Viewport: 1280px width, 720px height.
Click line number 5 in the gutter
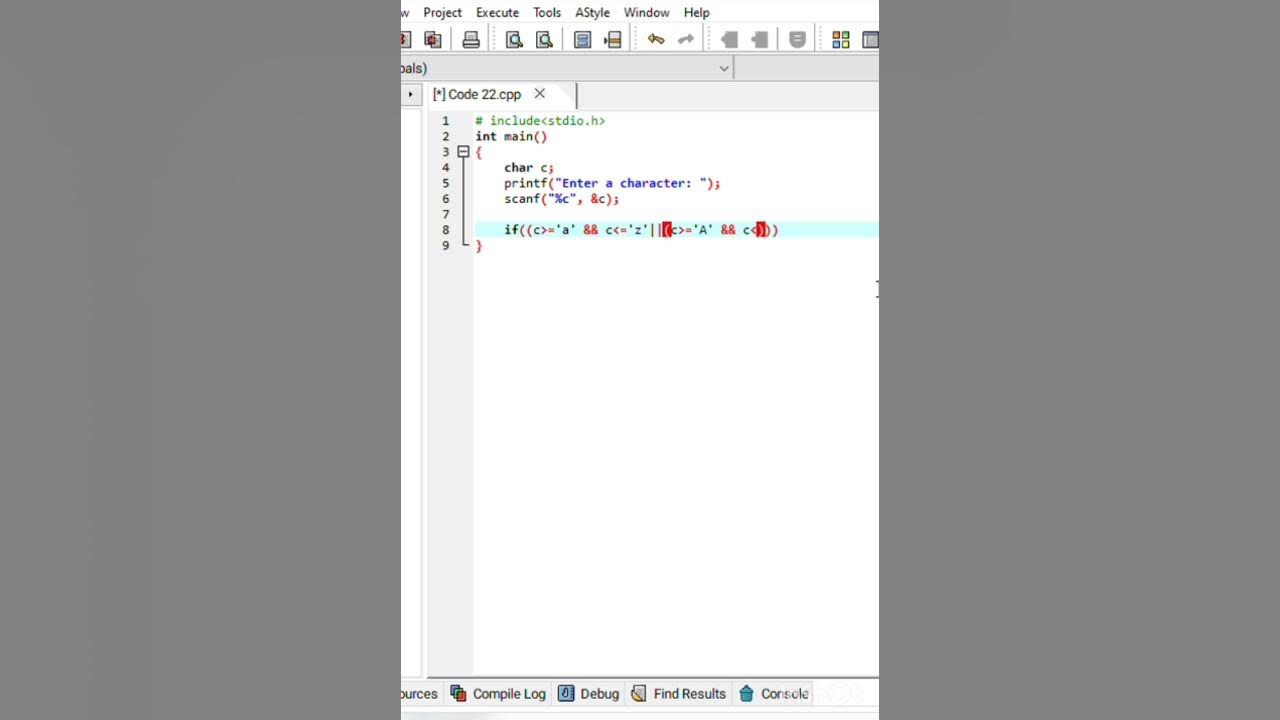click(446, 183)
